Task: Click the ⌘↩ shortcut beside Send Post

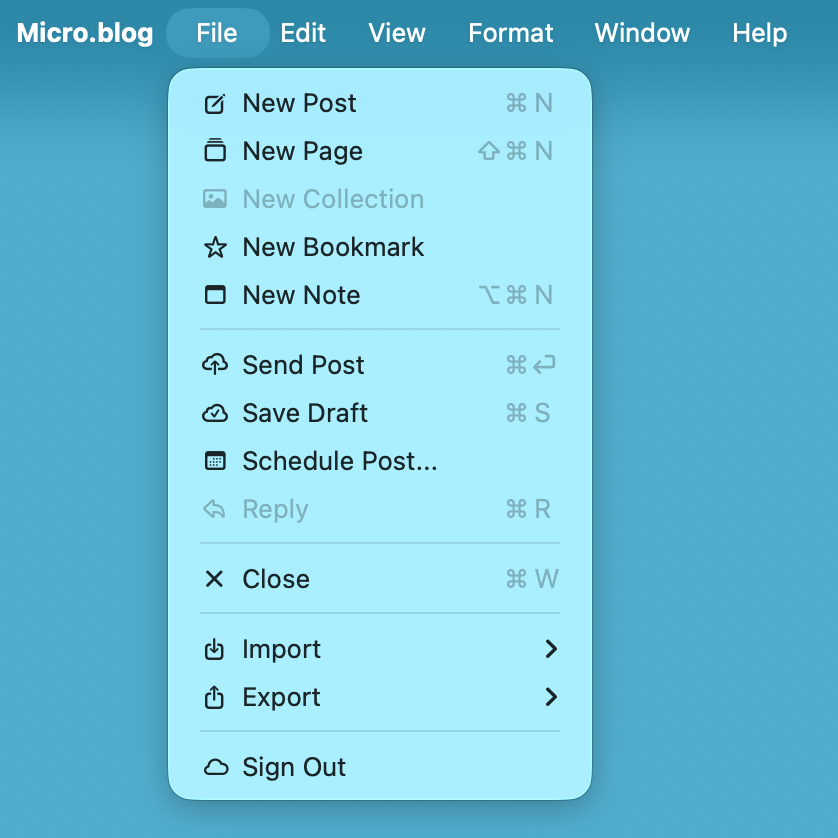Action: pyautogui.click(x=531, y=365)
